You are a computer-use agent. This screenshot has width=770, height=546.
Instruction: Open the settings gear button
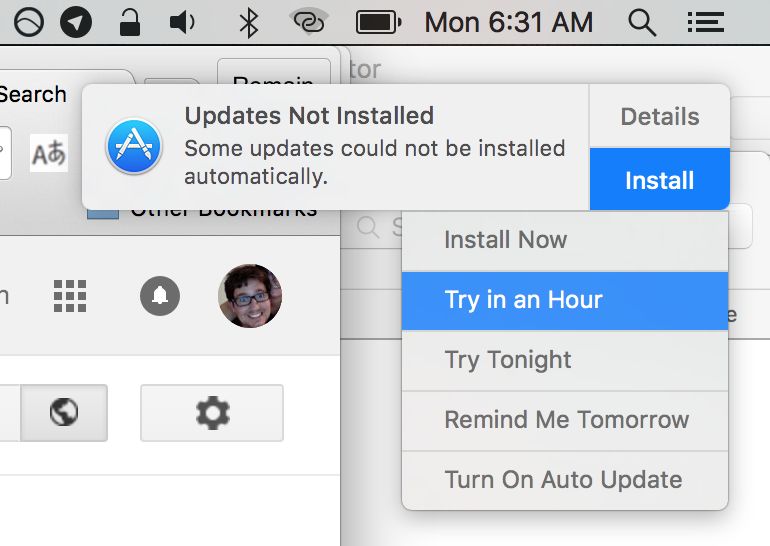point(211,412)
